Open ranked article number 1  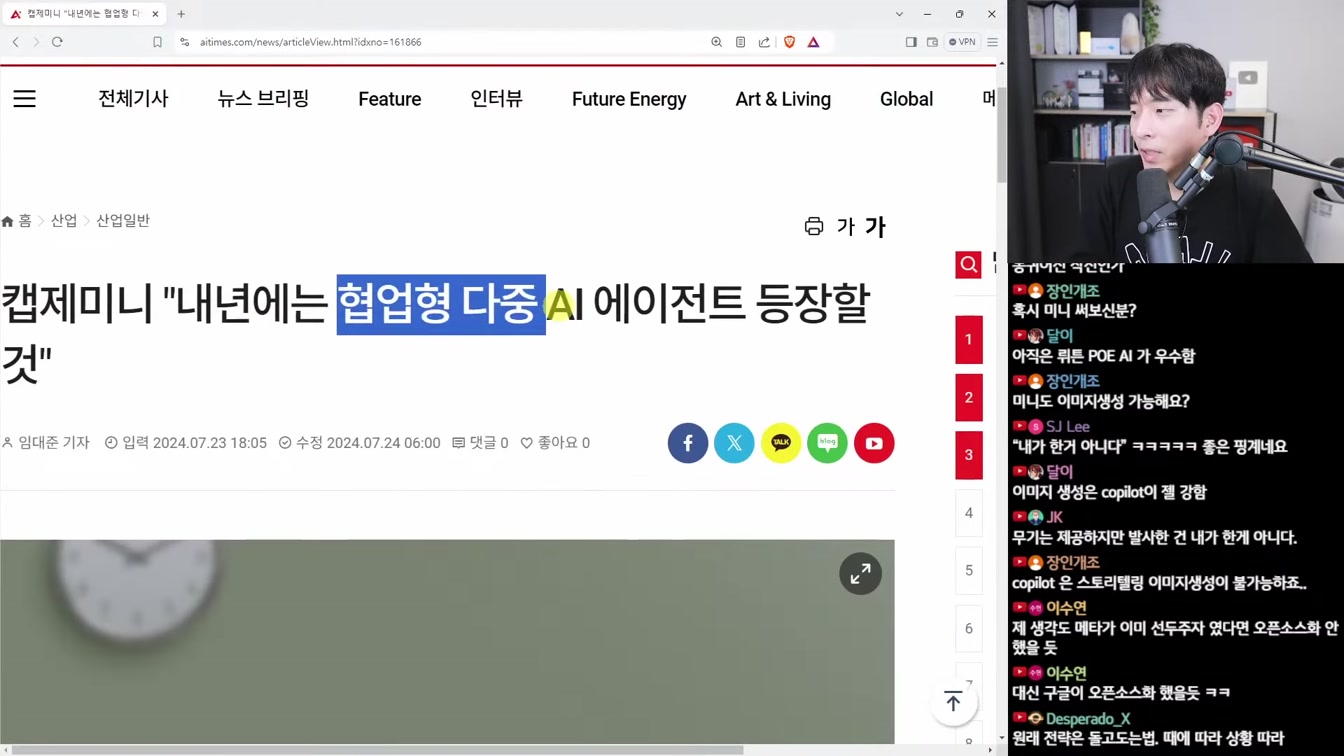[968, 340]
